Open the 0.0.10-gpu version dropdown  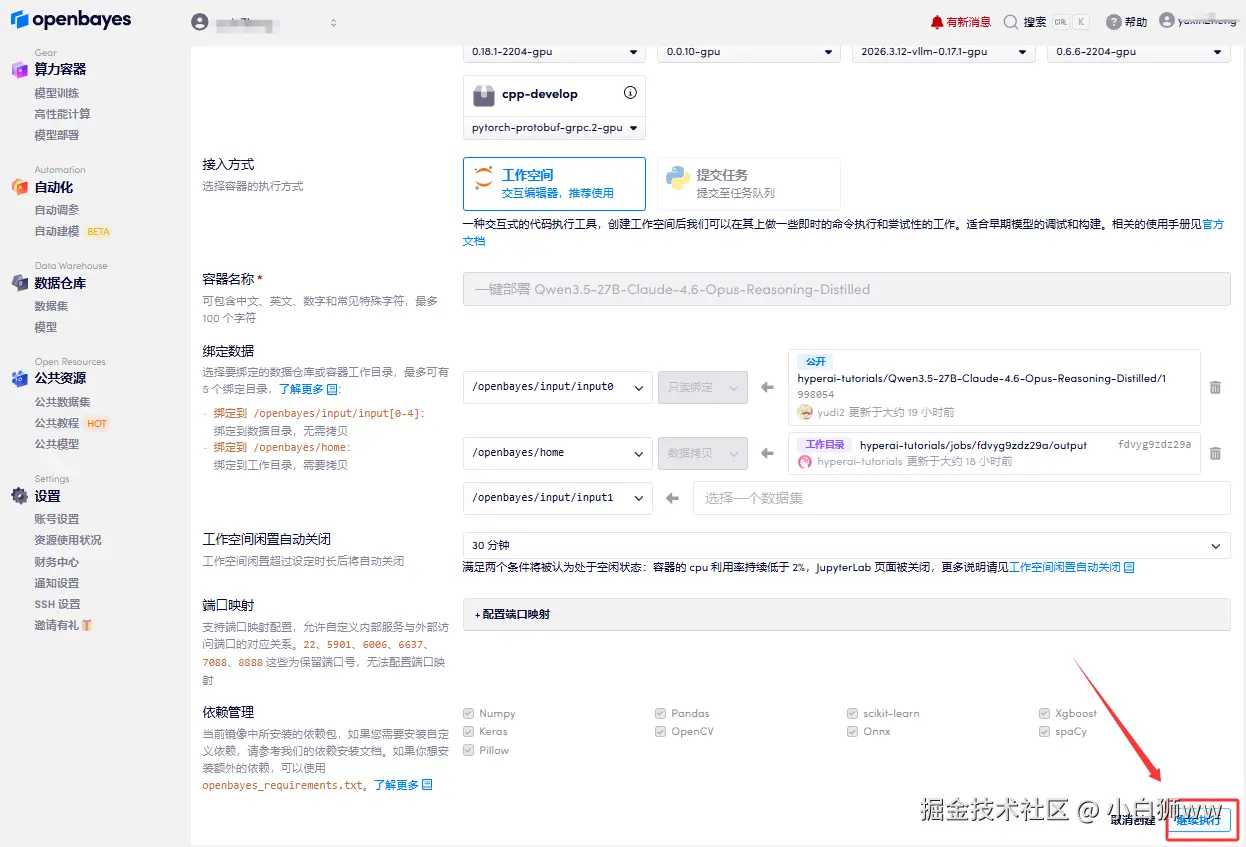tap(748, 52)
